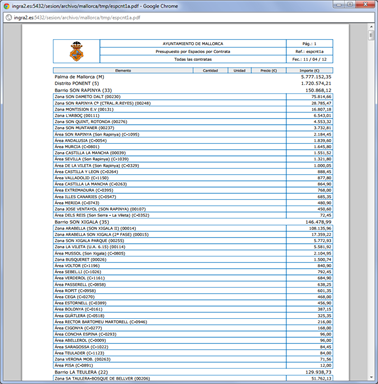Click the Mallorca coat of arms logo
This screenshot has height=384, width=378.
76,51
